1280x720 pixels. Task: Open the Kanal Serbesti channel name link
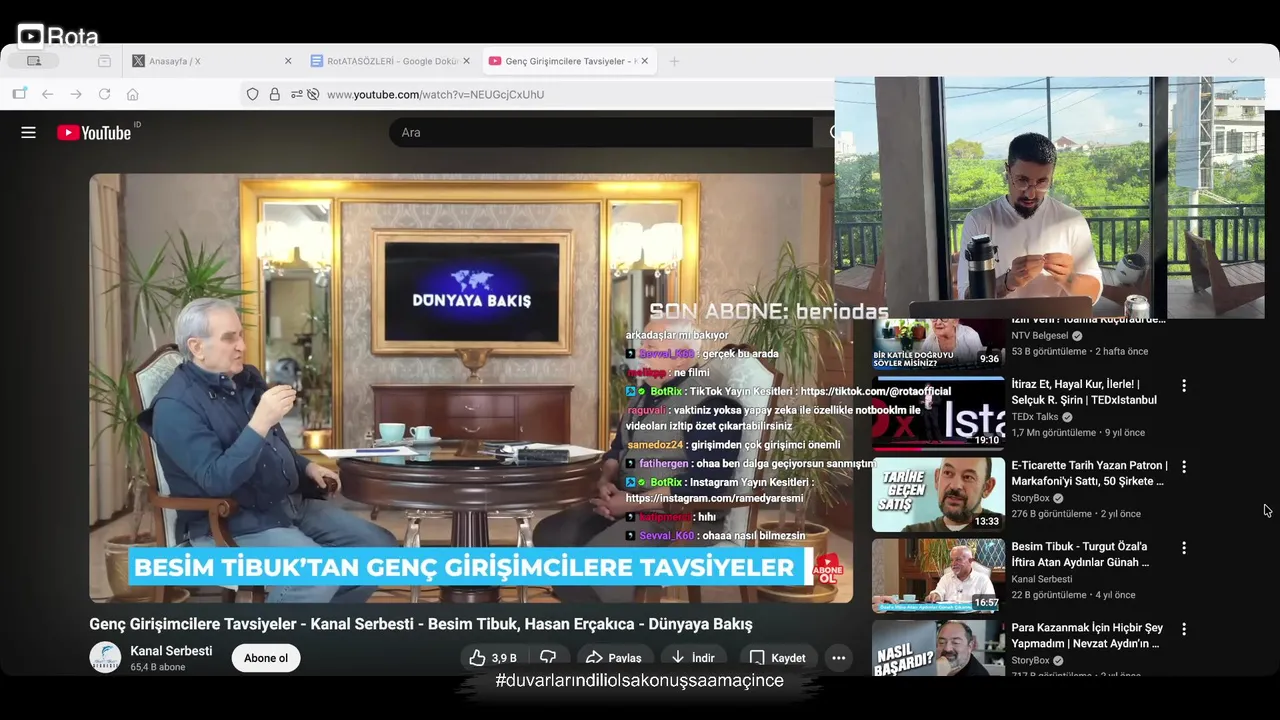(171, 651)
